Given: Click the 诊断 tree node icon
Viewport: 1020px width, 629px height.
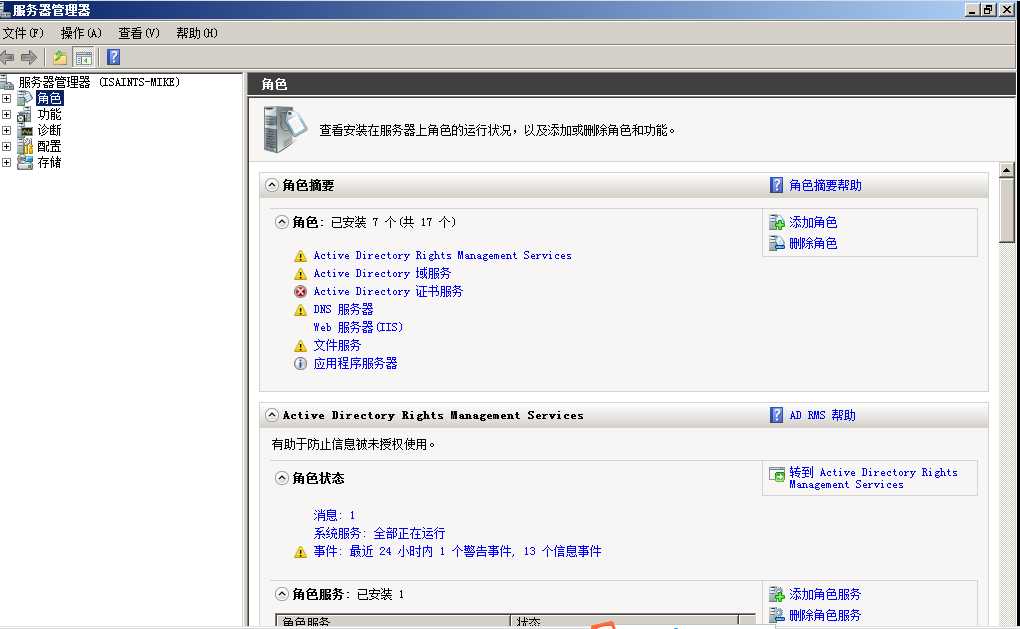Looking at the screenshot, I should pos(25,130).
